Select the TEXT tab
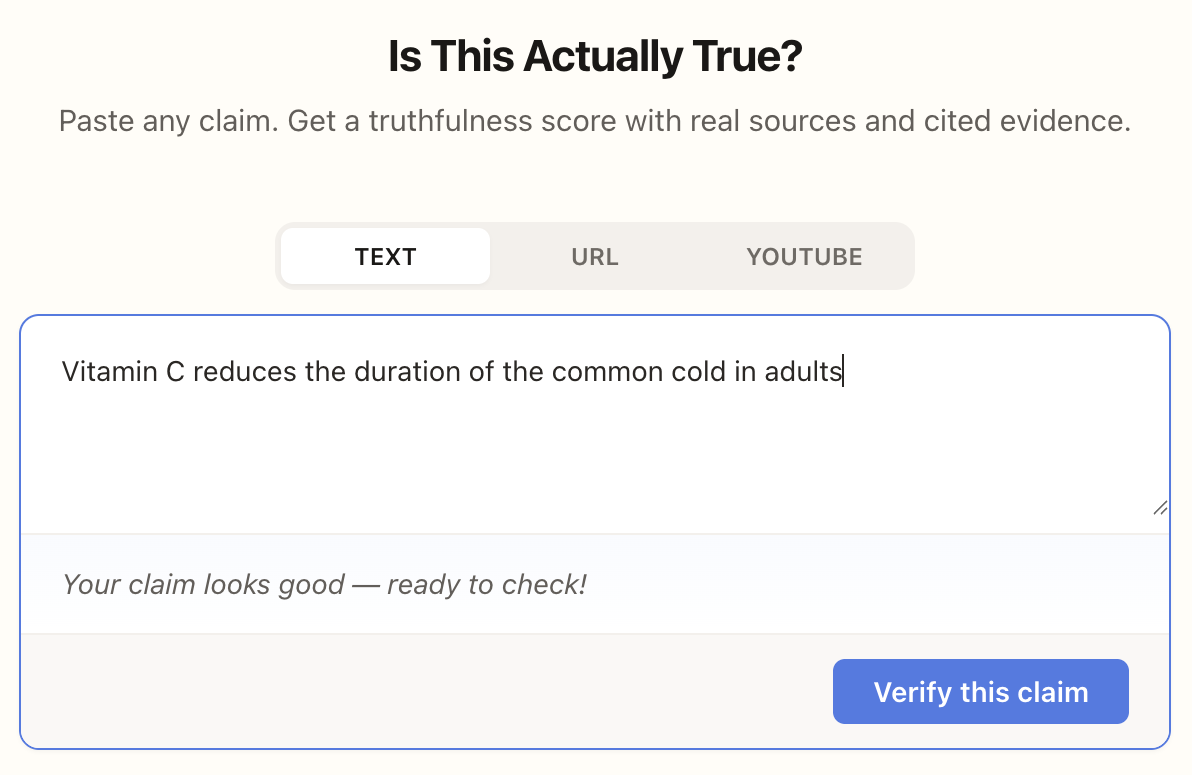 [385, 256]
